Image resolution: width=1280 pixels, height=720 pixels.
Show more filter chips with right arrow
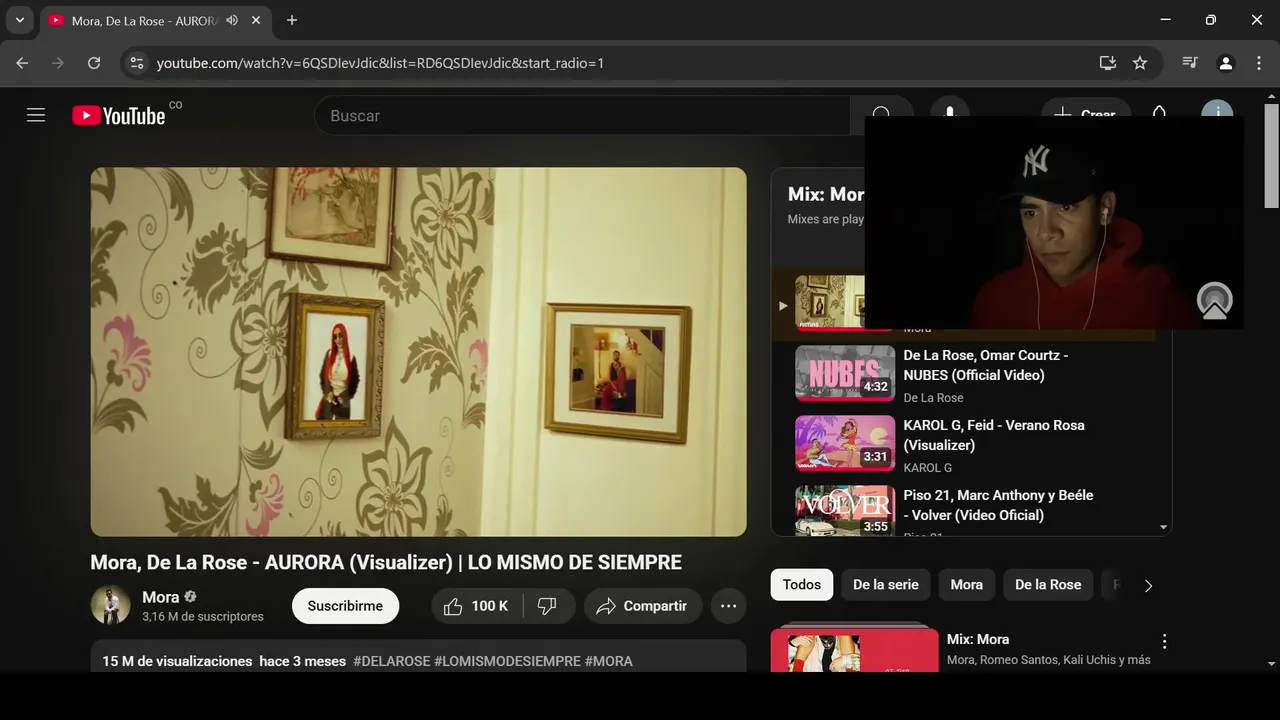coord(1148,586)
